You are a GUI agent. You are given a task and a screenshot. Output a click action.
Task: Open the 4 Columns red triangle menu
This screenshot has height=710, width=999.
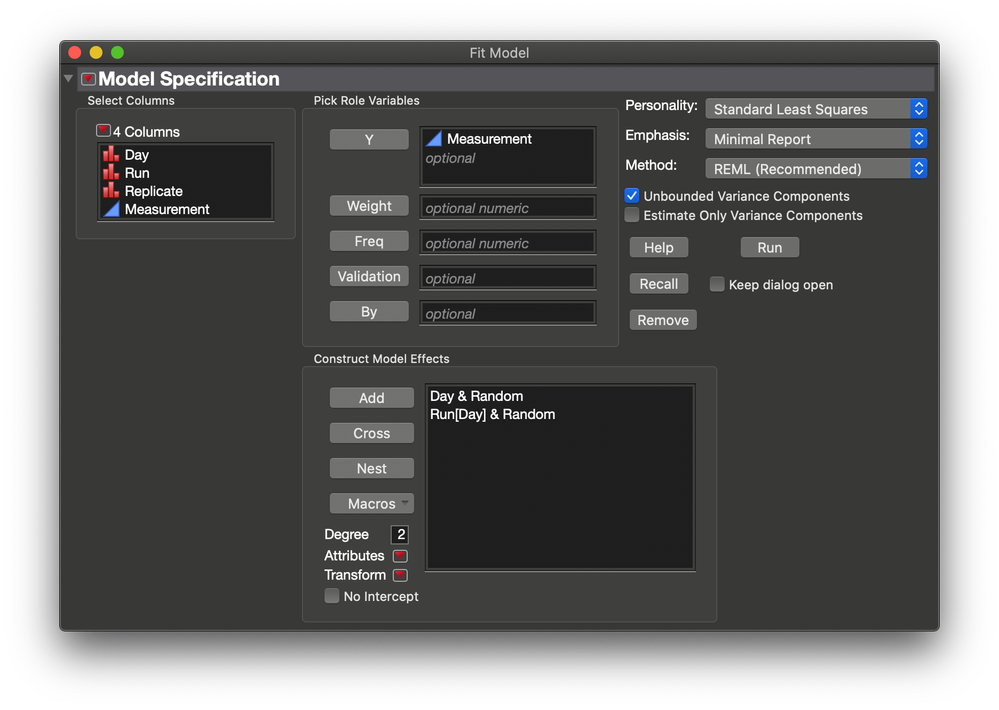(103, 131)
